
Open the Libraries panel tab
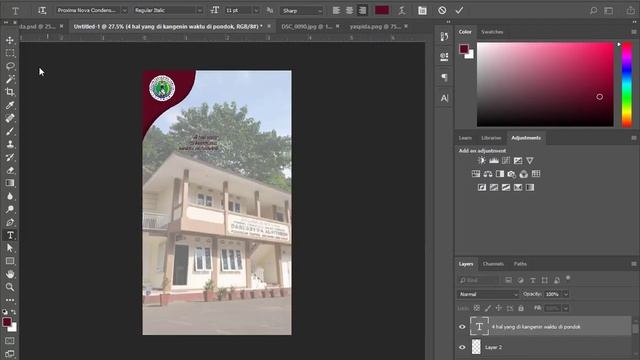(x=491, y=138)
